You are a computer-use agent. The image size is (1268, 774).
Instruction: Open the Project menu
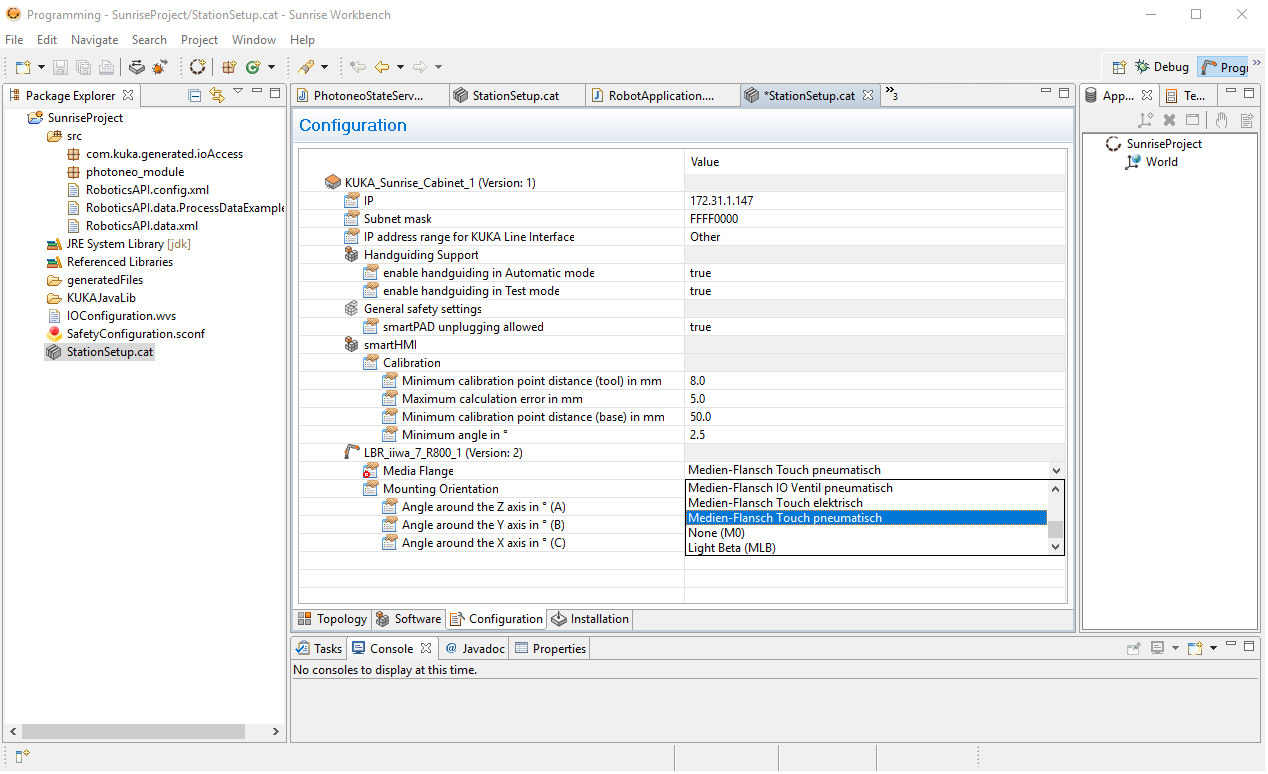[x=199, y=40]
